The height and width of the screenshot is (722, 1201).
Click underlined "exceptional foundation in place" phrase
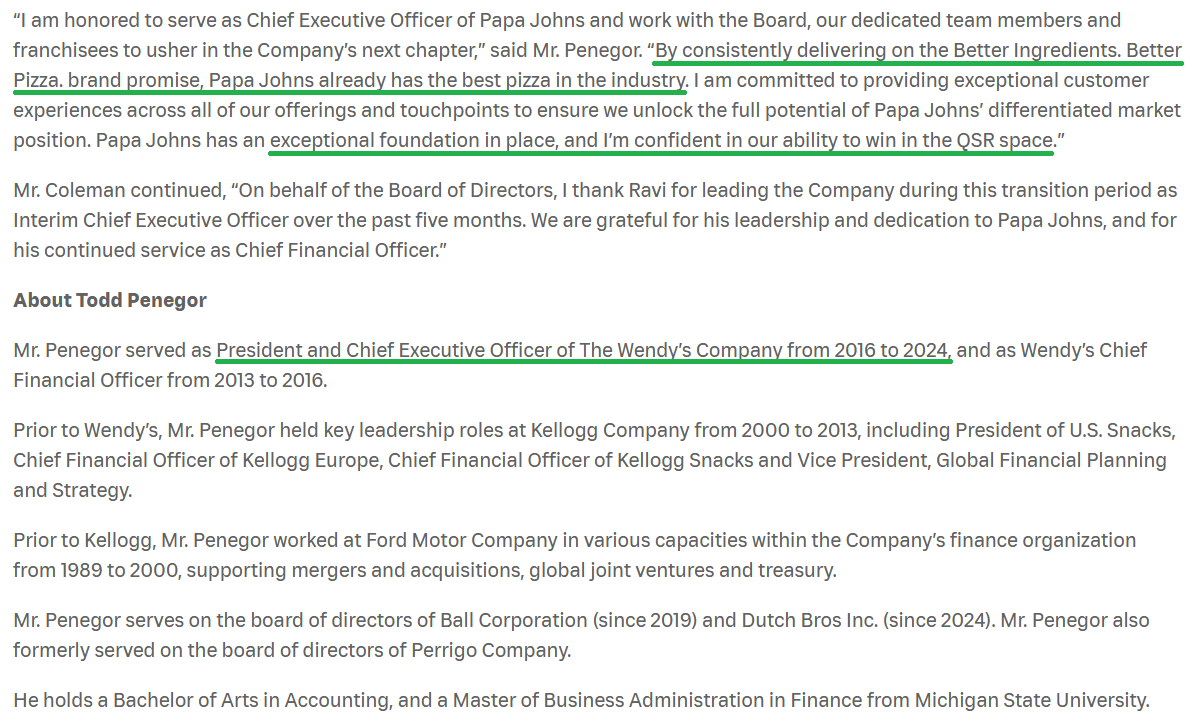(412, 141)
